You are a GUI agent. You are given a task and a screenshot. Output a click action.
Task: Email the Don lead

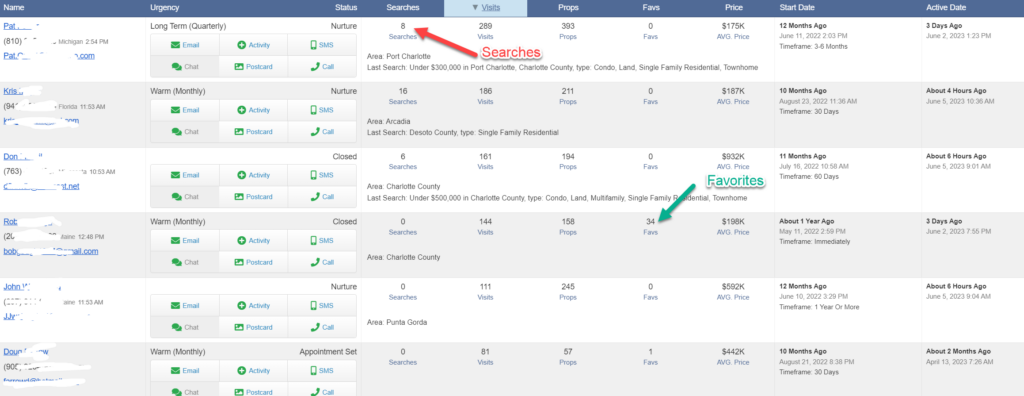185,175
